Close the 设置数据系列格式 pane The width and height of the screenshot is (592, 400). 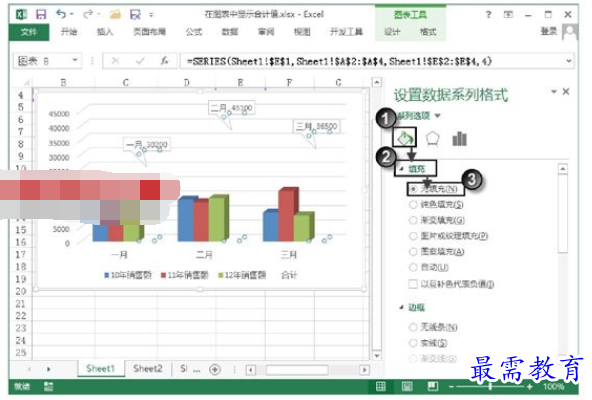(566, 91)
